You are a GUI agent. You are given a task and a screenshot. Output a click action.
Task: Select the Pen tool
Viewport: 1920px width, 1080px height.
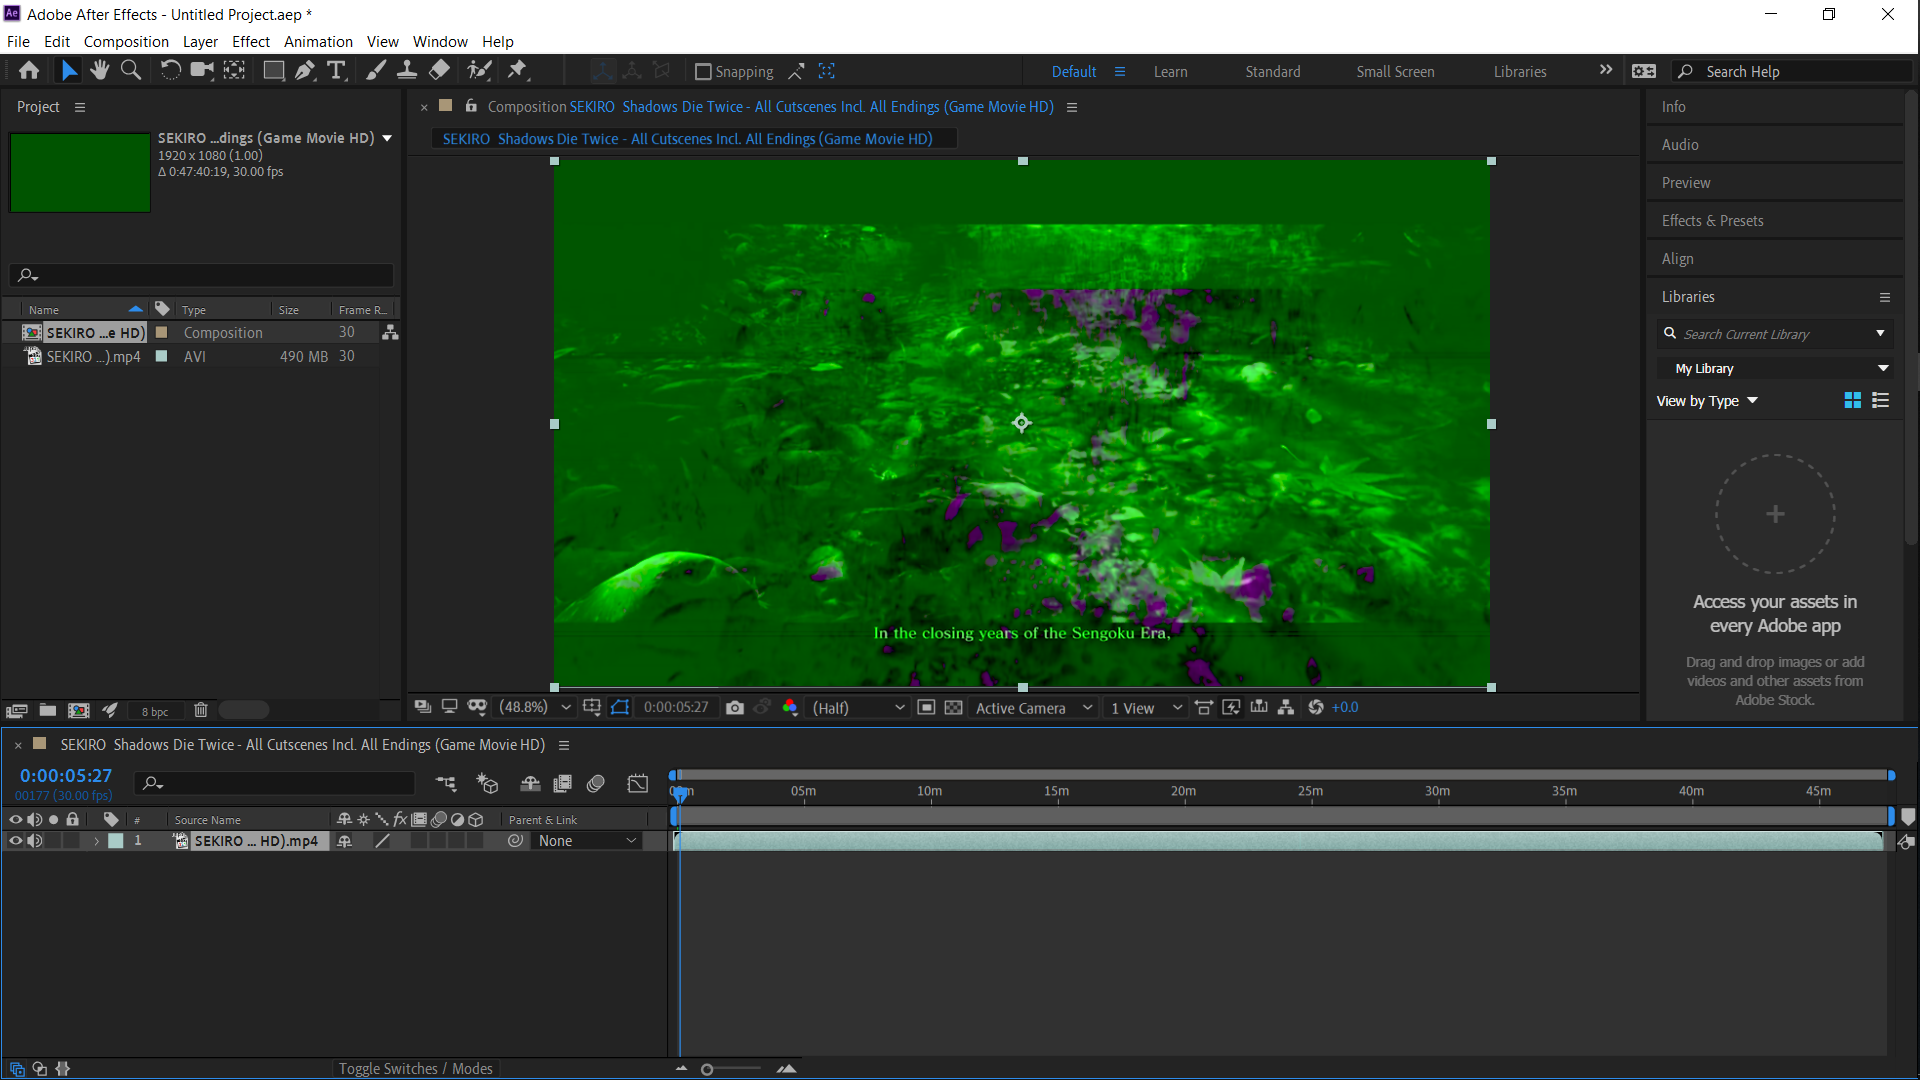(305, 71)
